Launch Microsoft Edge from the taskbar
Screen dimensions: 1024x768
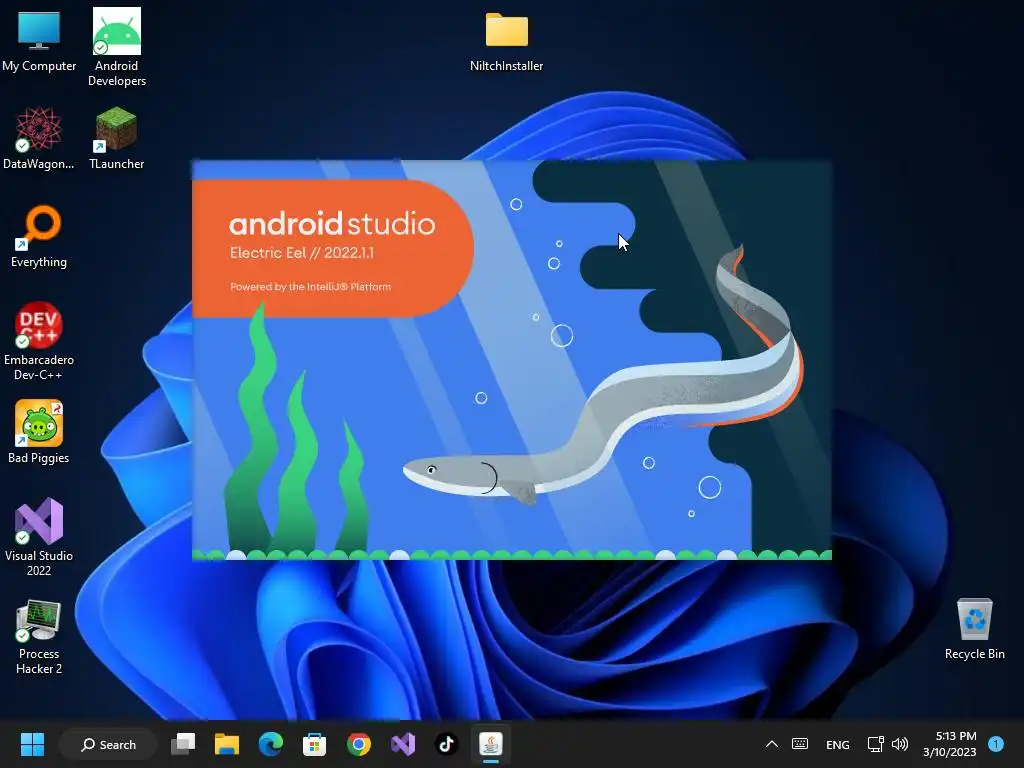pos(270,744)
